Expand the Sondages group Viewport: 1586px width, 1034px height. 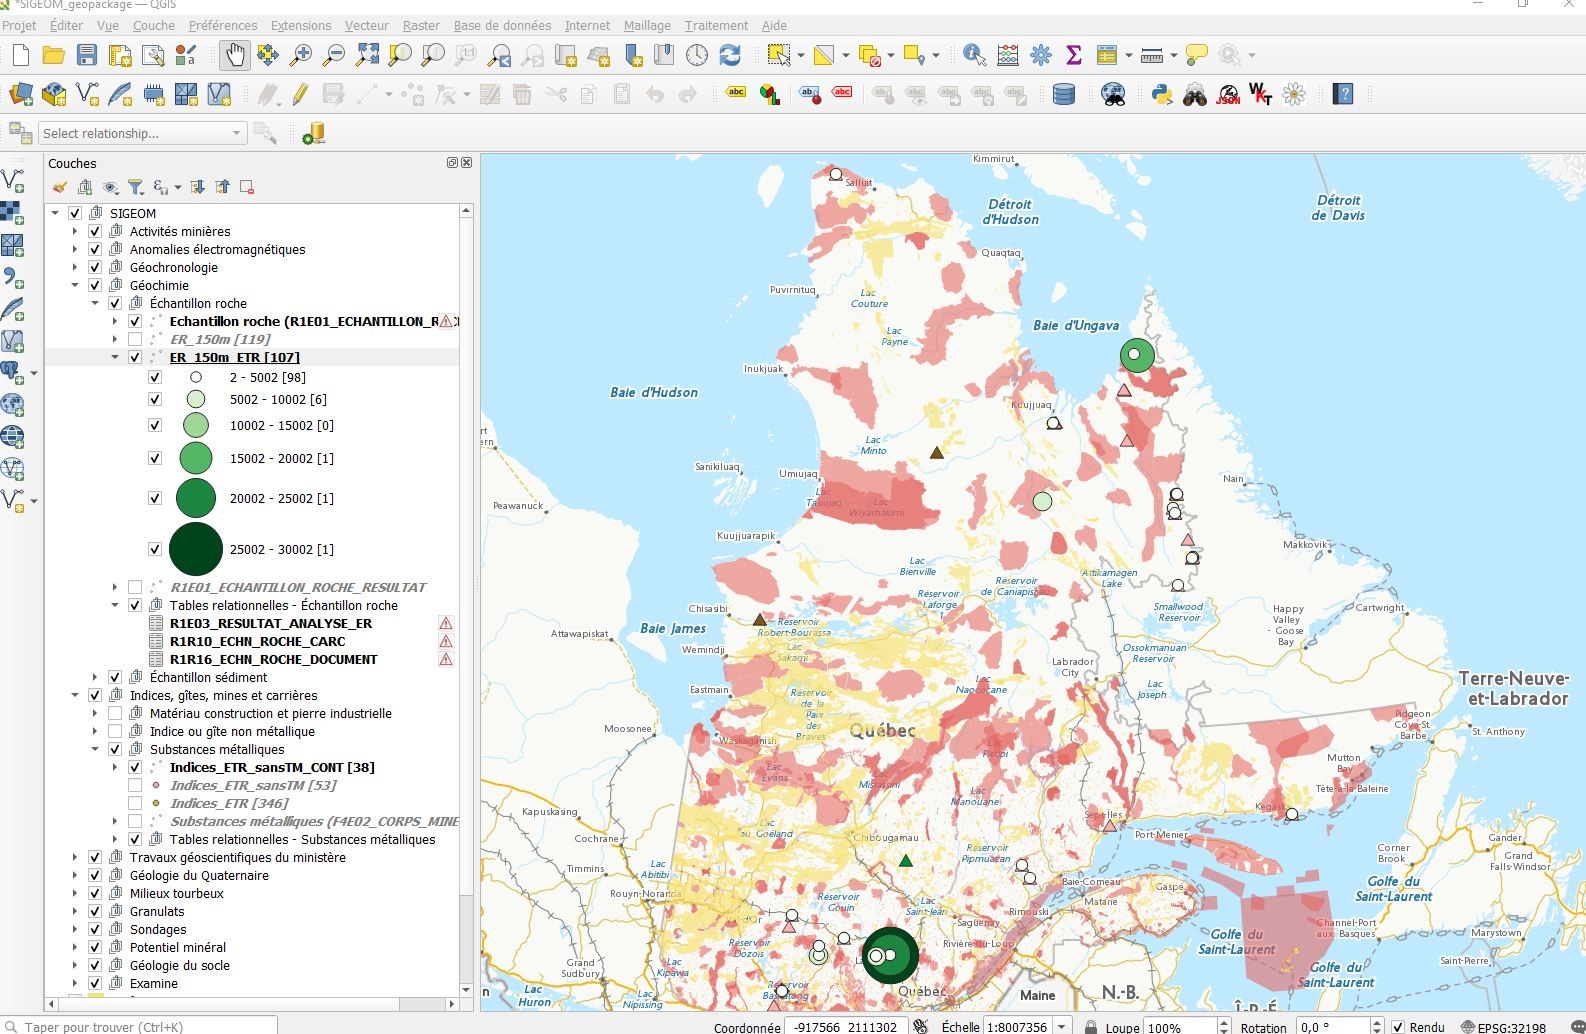point(75,929)
